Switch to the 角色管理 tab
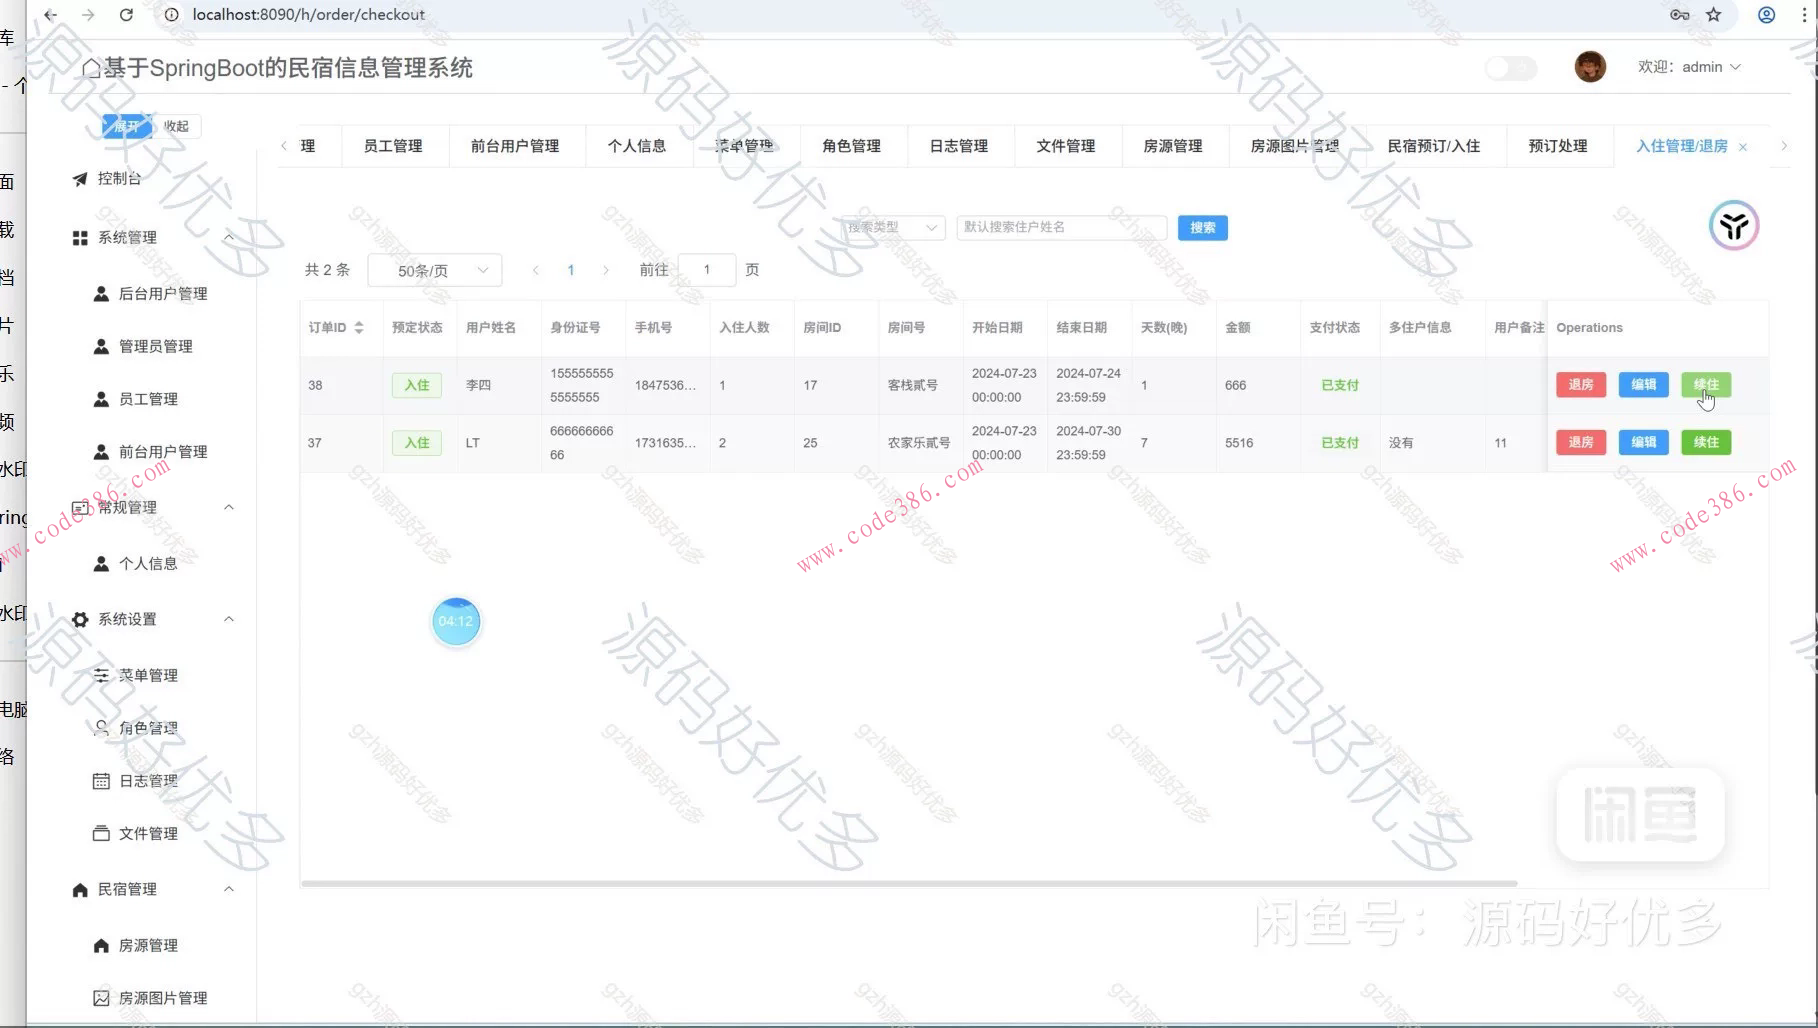Image resolution: width=1818 pixels, height=1028 pixels. pyautogui.click(x=851, y=146)
